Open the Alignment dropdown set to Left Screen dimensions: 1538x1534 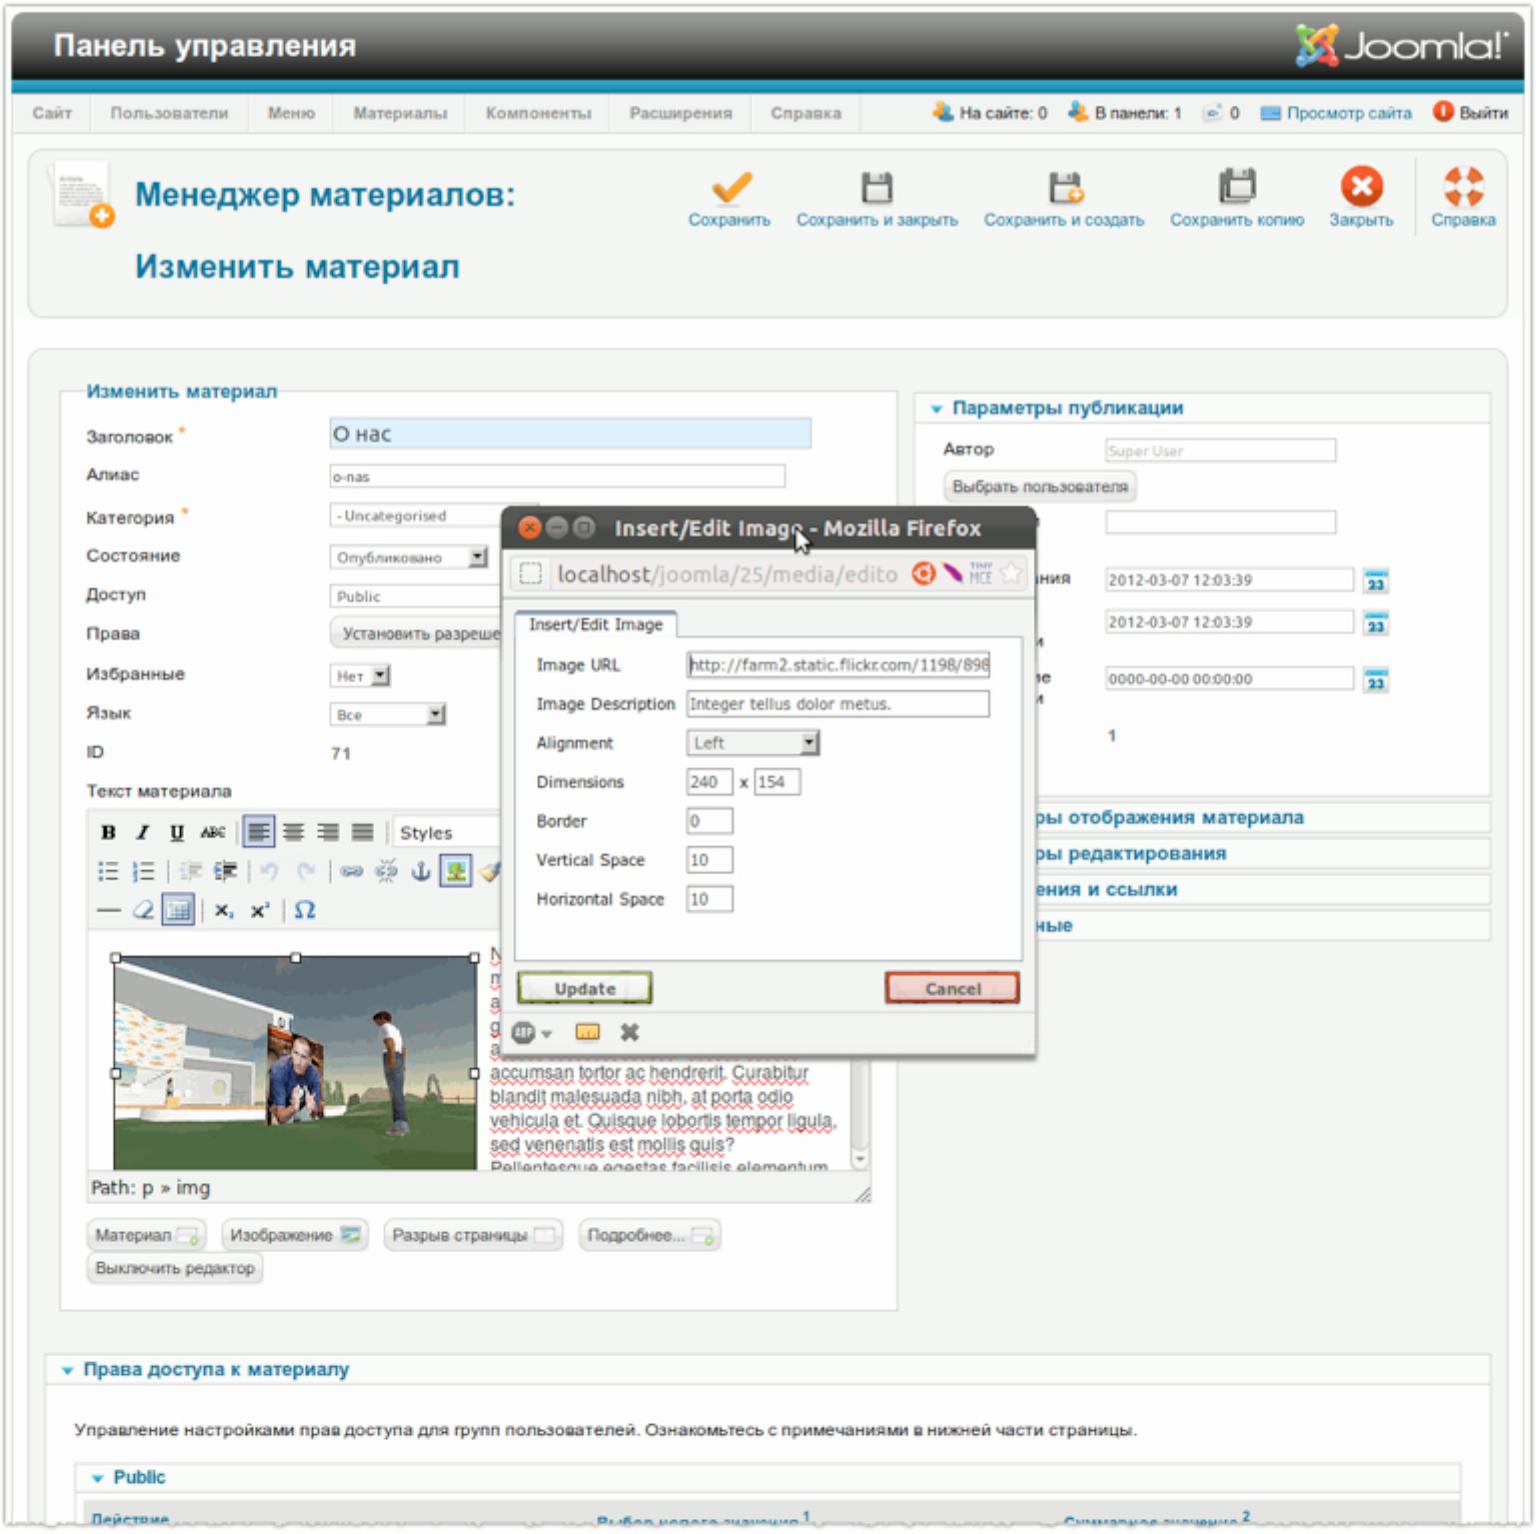click(753, 743)
